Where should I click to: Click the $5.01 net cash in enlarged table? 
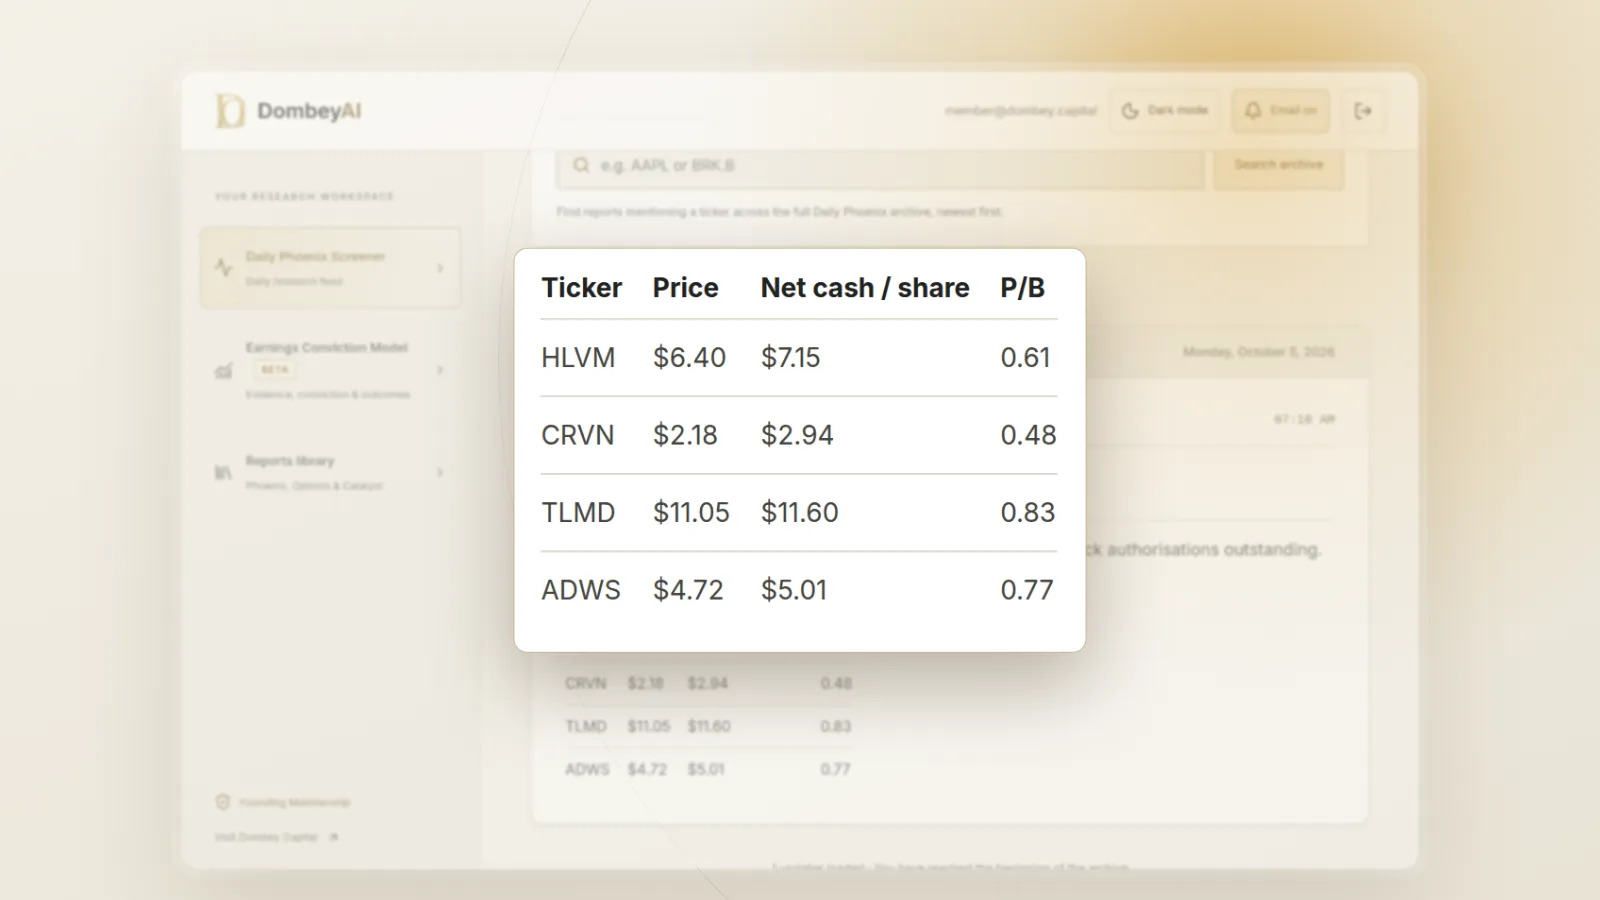[794, 590]
